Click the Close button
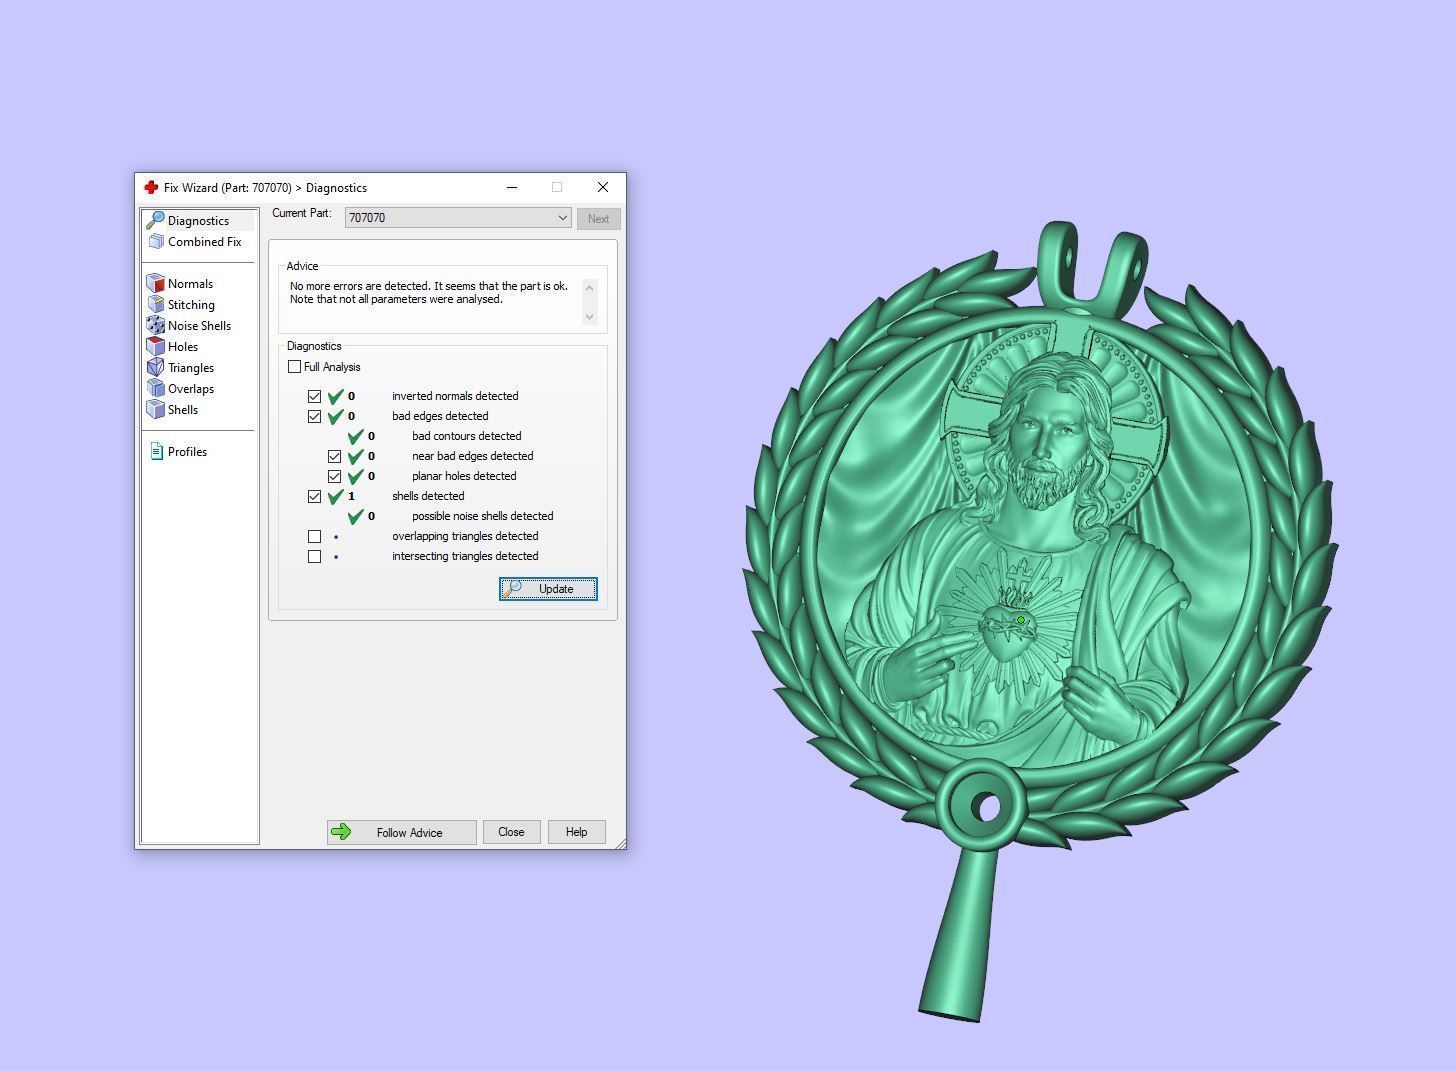The height and width of the screenshot is (1071, 1456). 511,832
